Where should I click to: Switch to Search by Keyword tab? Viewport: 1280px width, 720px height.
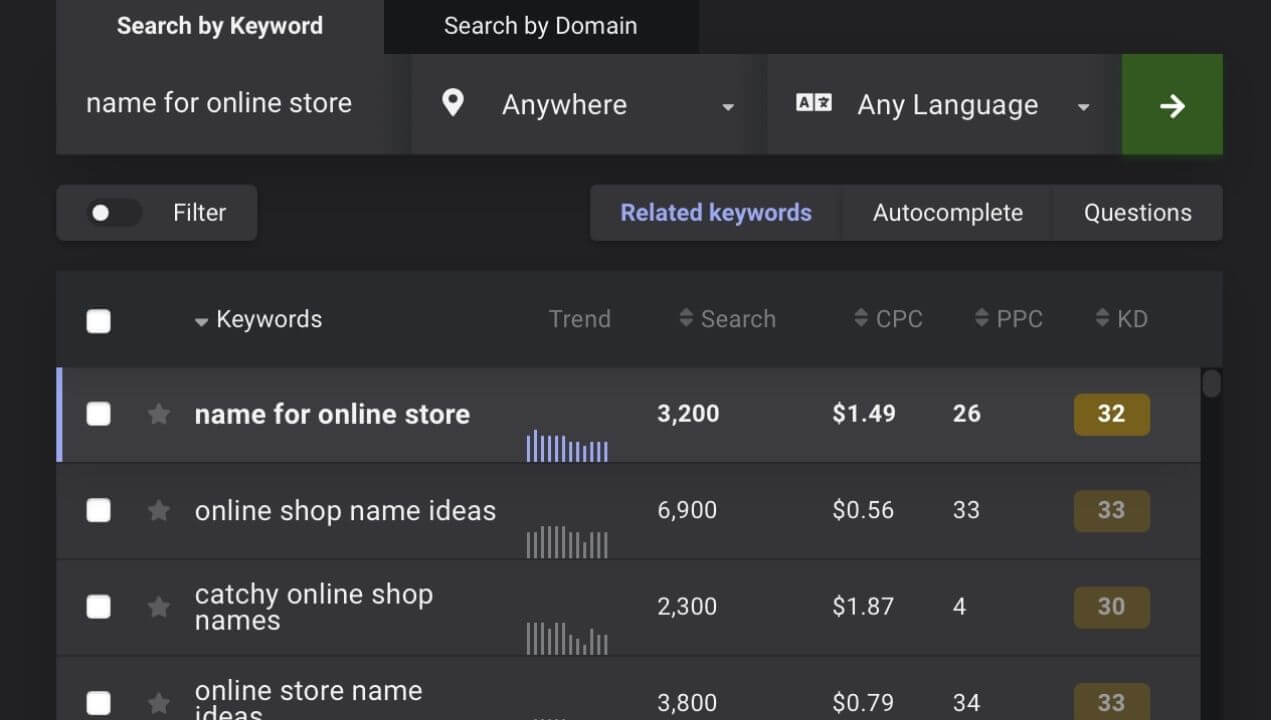point(220,27)
